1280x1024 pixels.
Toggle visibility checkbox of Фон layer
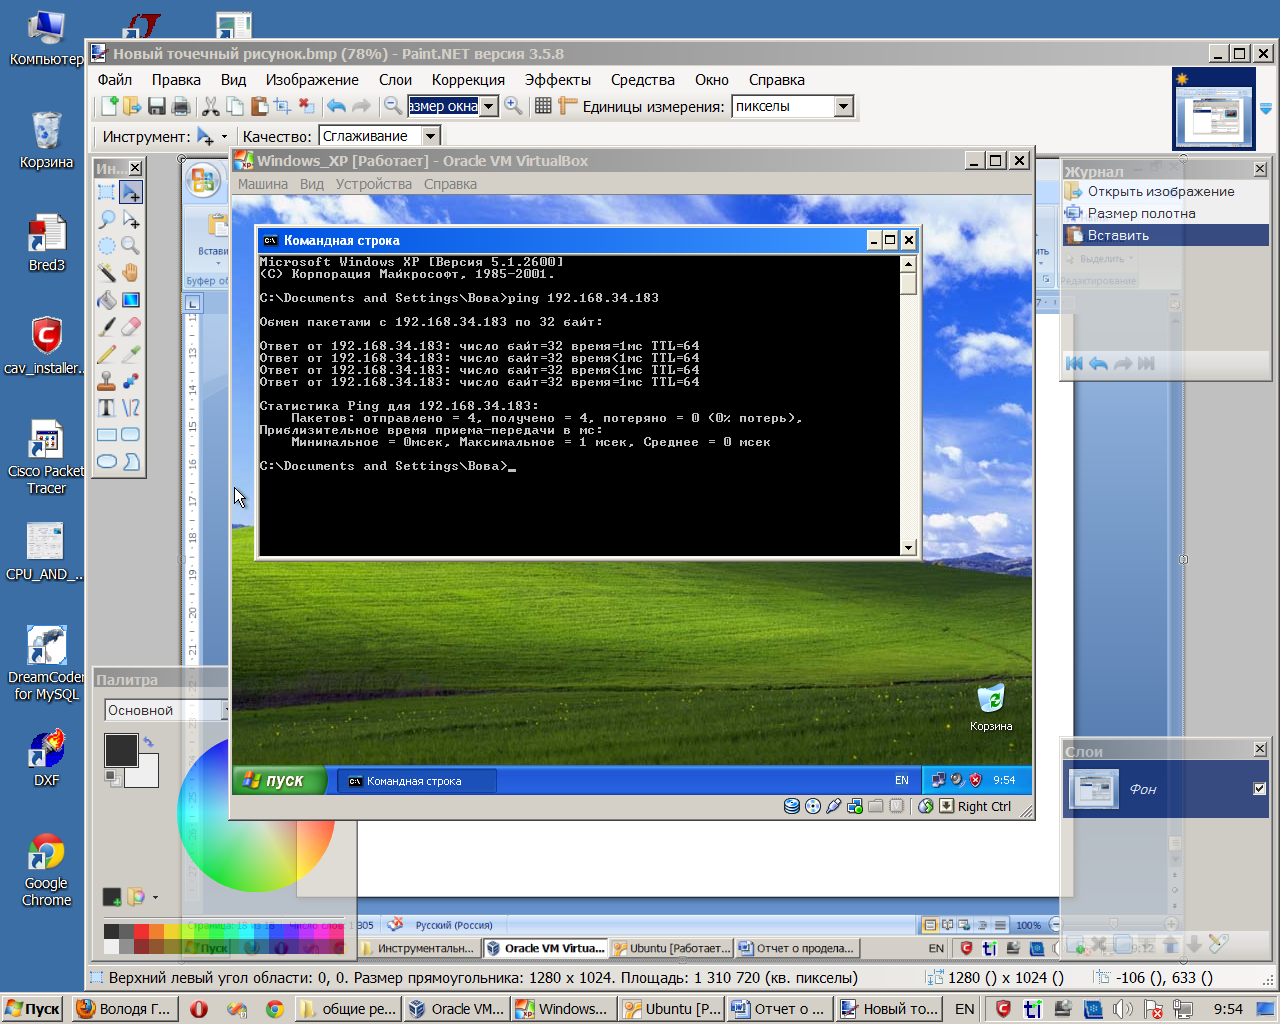(x=1259, y=789)
